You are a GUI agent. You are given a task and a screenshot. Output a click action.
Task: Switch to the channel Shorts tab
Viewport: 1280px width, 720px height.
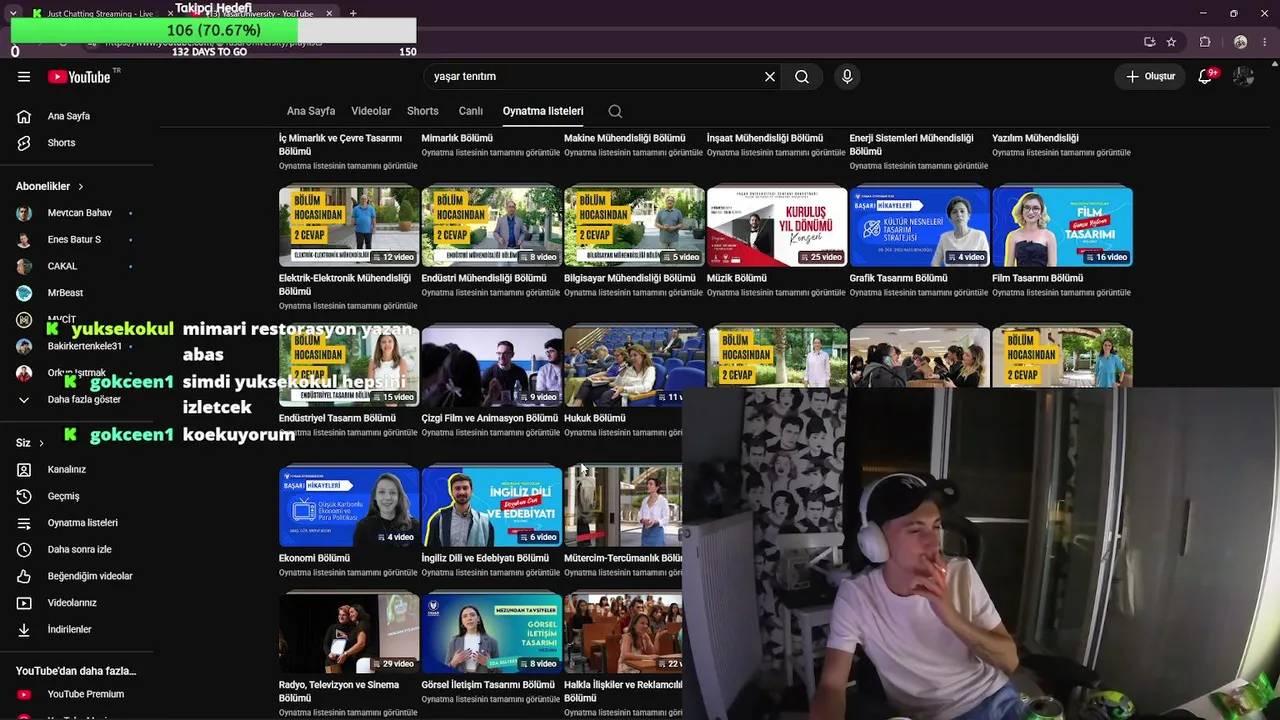(x=423, y=111)
